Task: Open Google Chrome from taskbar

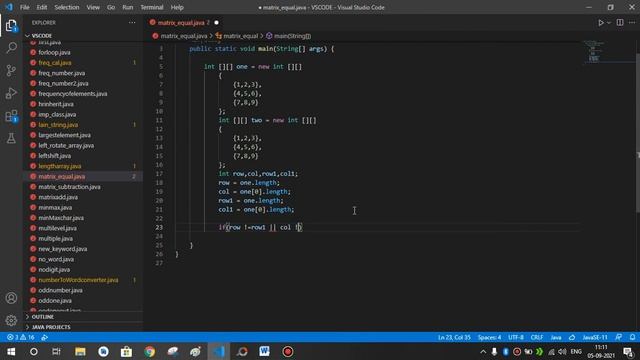Action: pyautogui.click(x=149, y=351)
